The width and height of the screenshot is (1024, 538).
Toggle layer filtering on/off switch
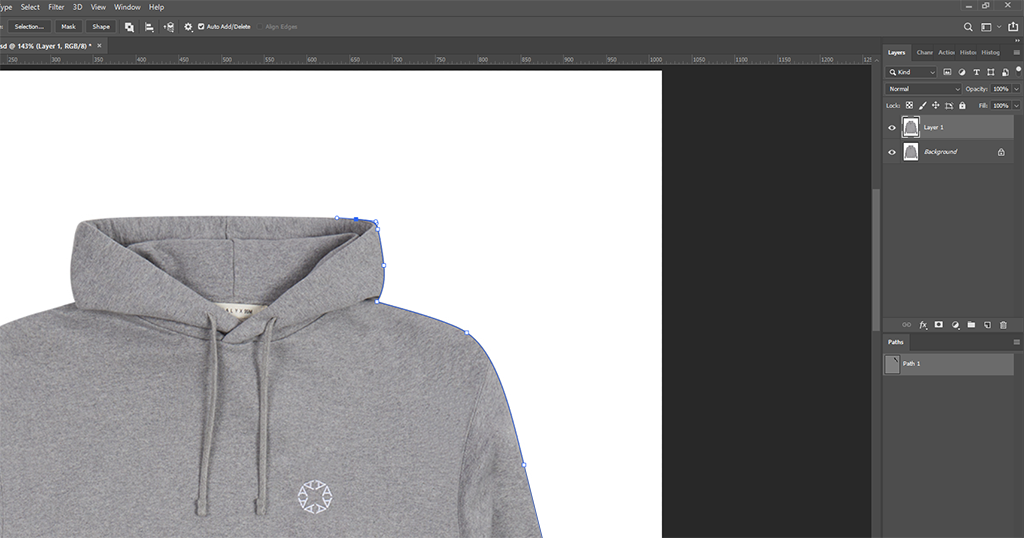click(x=1018, y=69)
